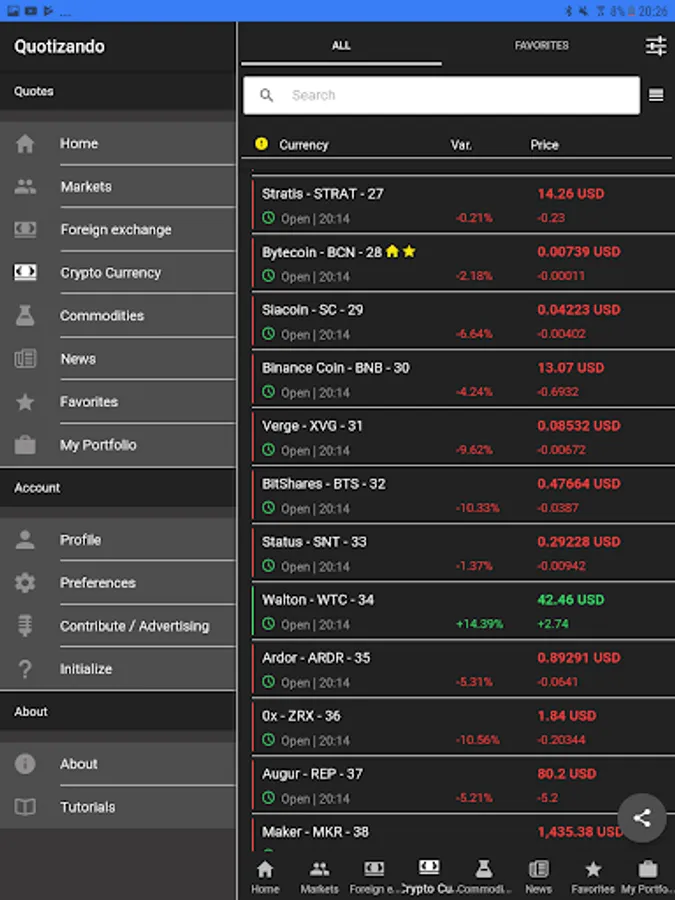Open the list menu beside search
Viewport: 675px width, 900px height.
[x=656, y=95]
